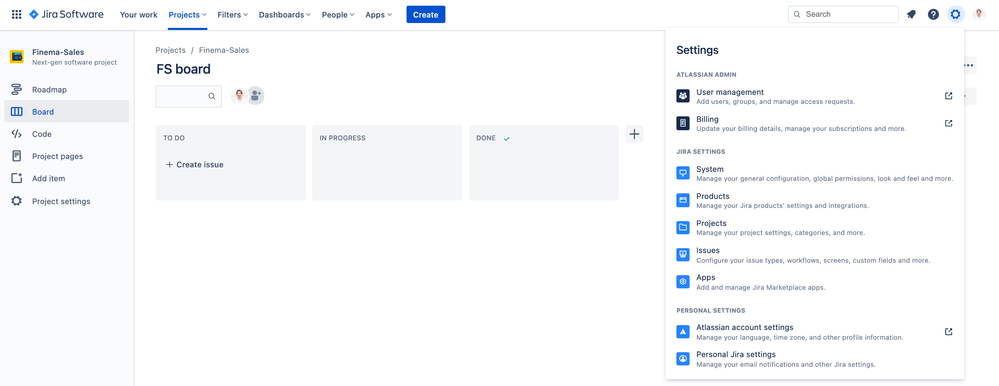Click the add people icon on board
Image resolution: width=999 pixels, height=386 pixels.
[x=255, y=96]
